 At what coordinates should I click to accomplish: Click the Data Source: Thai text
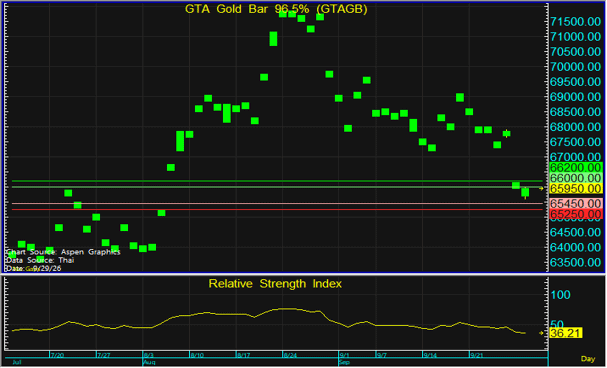[x=40, y=260]
